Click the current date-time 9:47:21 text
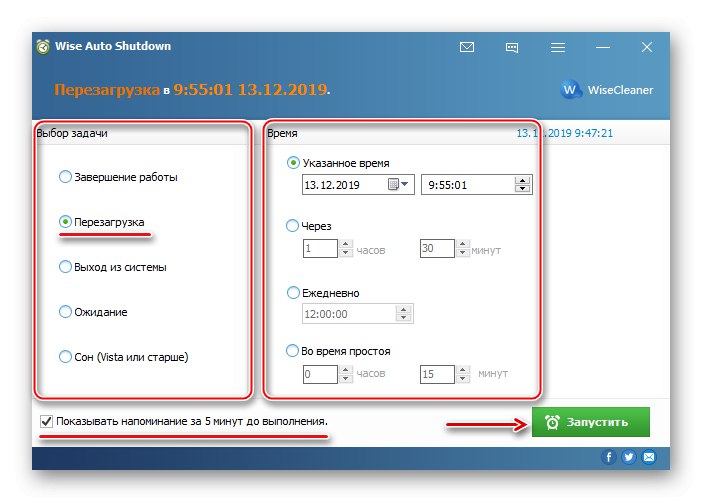 tap(565, 133)
